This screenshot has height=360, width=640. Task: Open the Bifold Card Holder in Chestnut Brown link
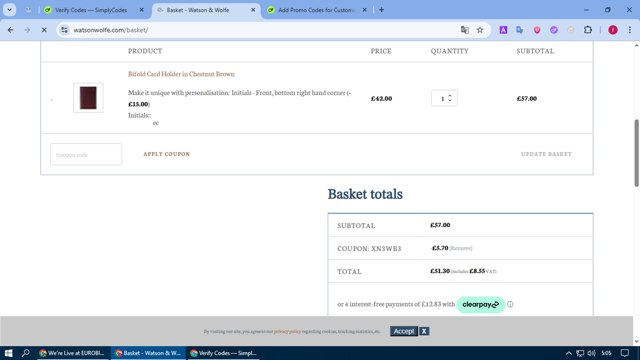(x=181, y=74)
